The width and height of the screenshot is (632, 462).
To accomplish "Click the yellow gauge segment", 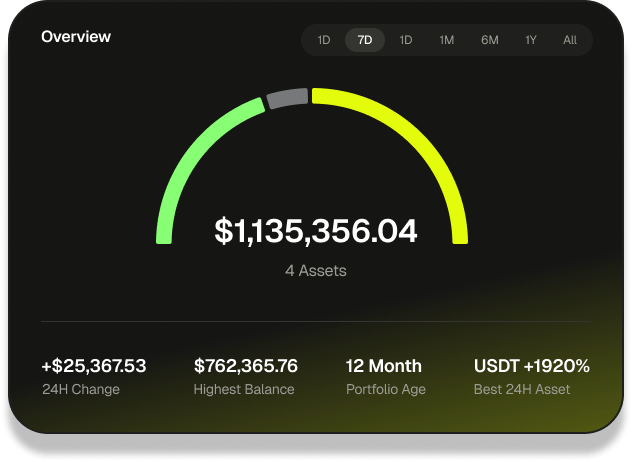I will 420,140.
